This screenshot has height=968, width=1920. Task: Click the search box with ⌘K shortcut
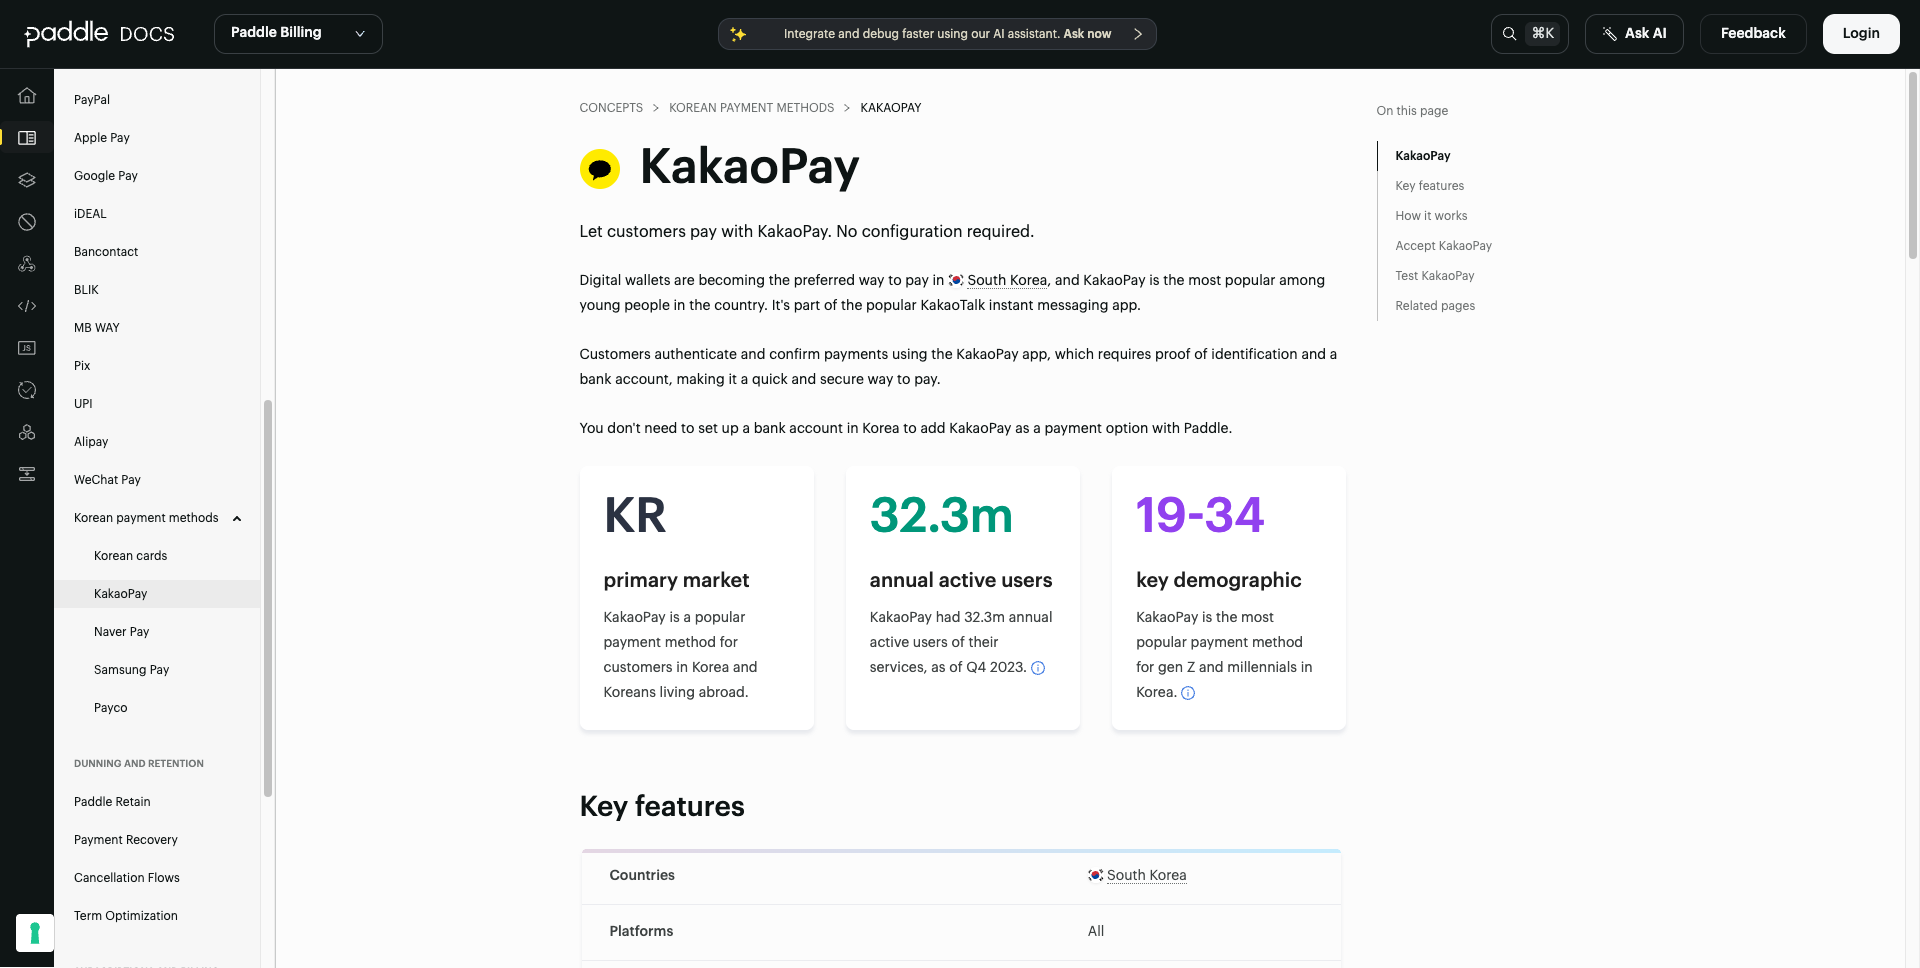point(1529,33)
